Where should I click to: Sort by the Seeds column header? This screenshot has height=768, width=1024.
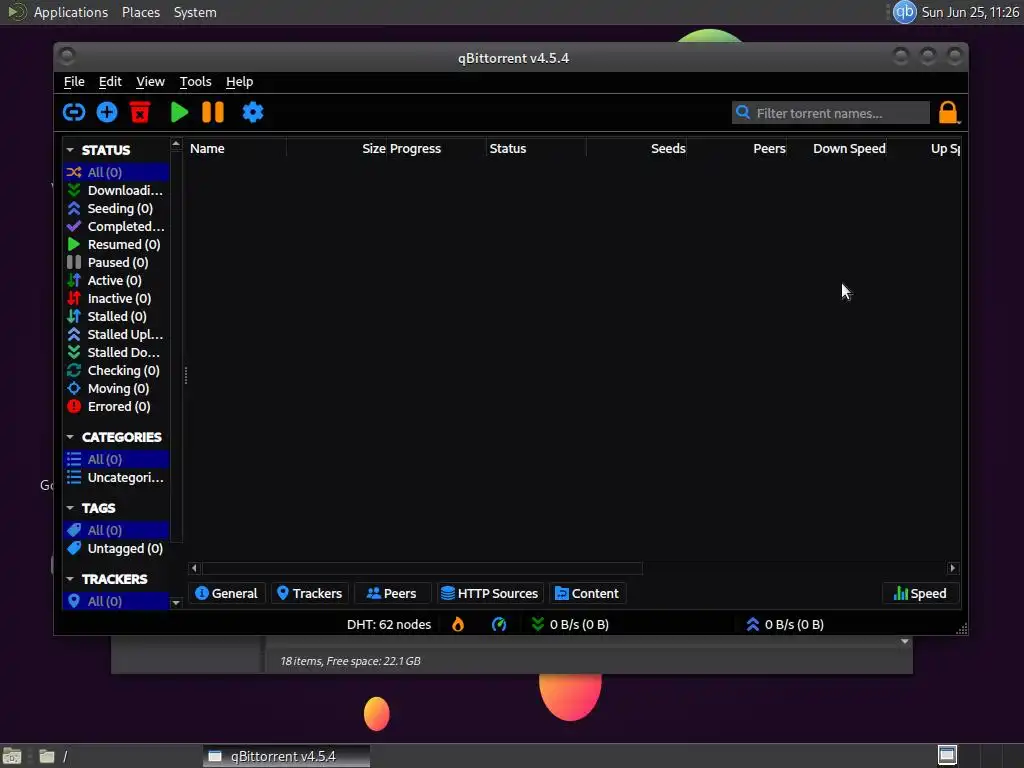pos(636,148)
